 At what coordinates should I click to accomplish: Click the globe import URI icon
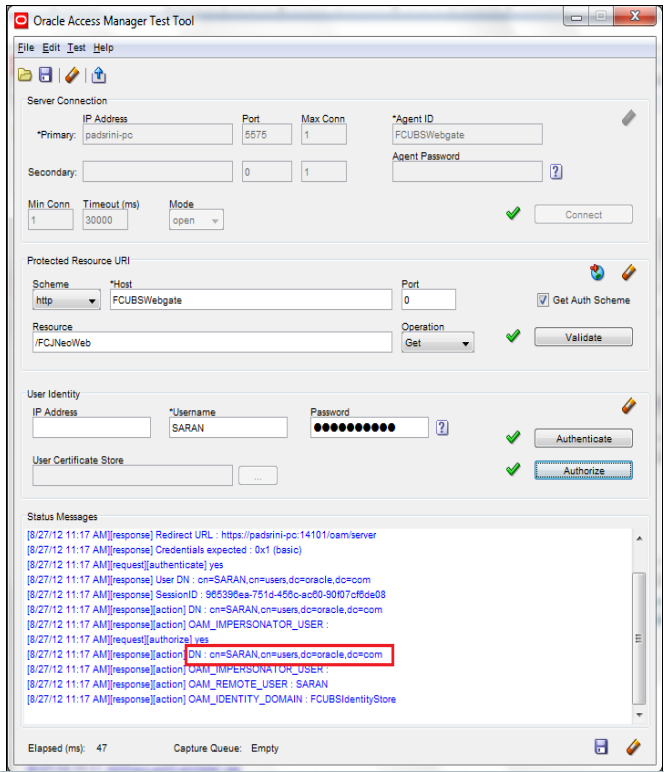pos(597,272)
